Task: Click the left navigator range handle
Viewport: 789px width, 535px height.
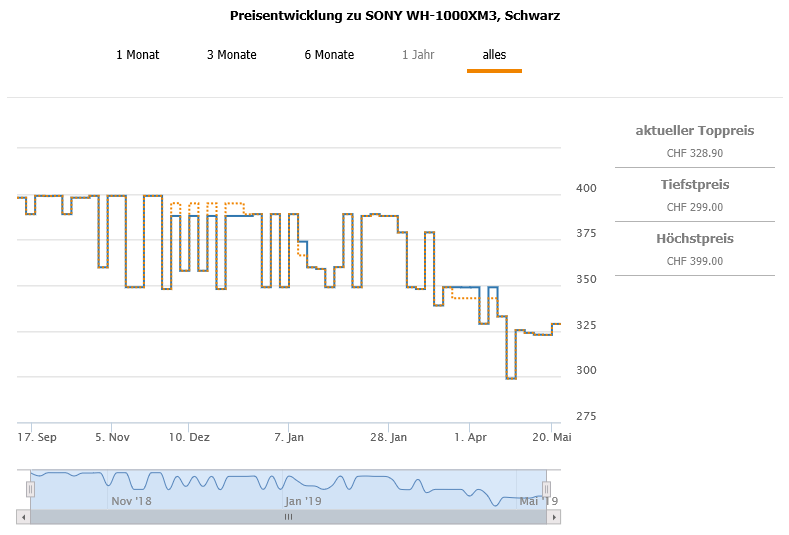Action: (x=30, y=489)
